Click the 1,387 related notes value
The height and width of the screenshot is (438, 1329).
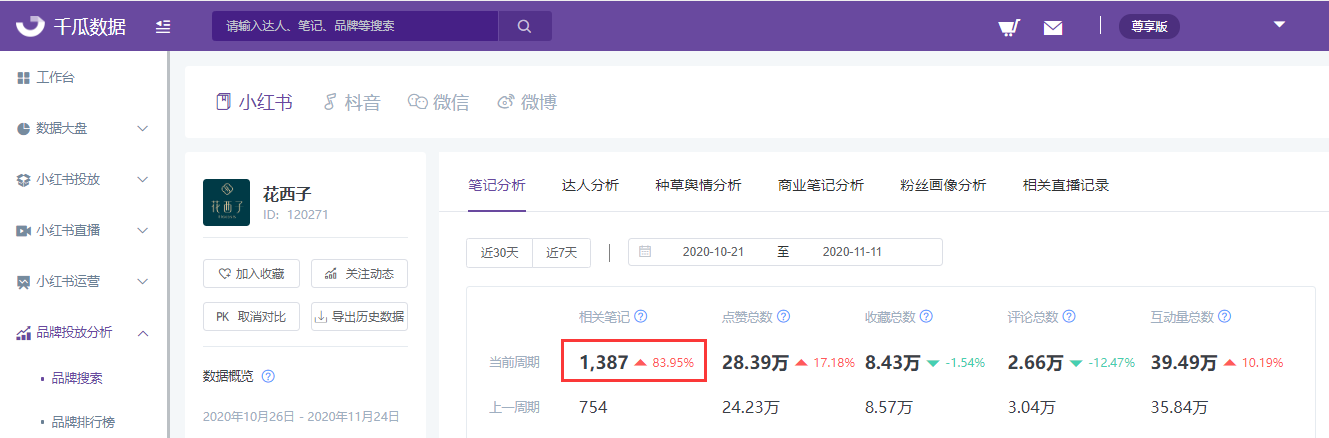(602, 362)
